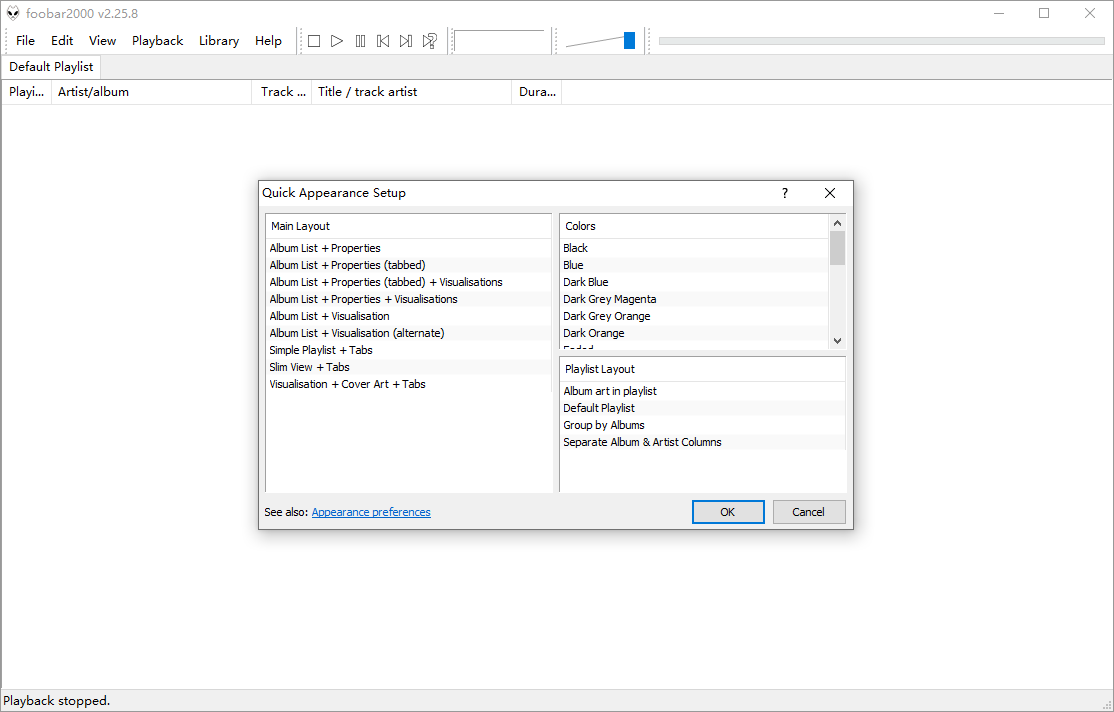1114x712 pixels.
Task: Select Album art in playlist layout
Action: [613, 390]
